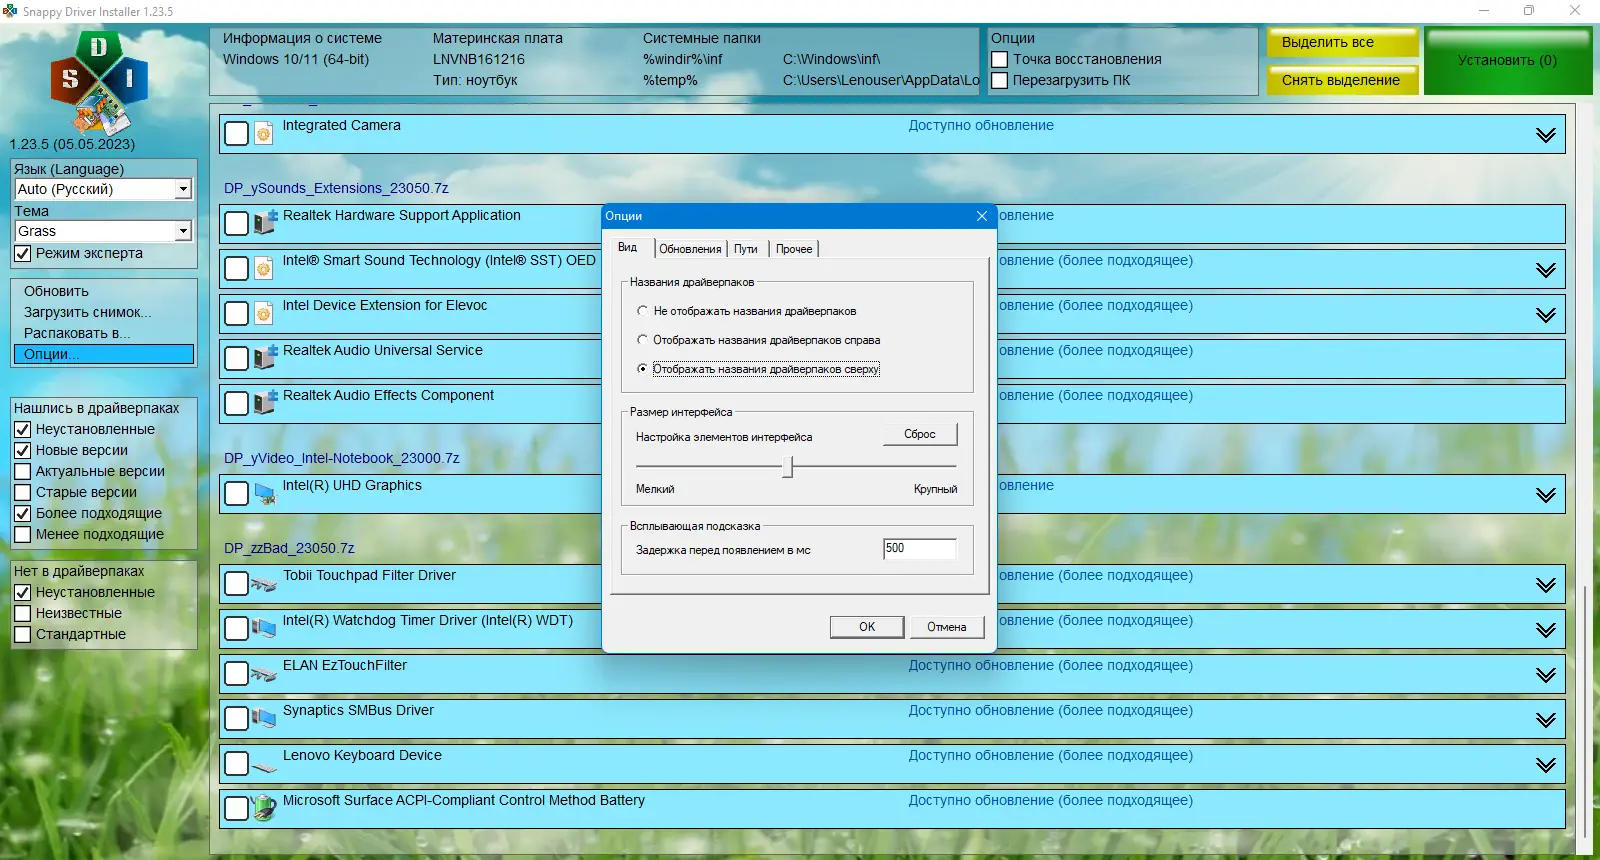Click the Realtek Hardware Support Application icon
Image resolution: width=1600 pixels, height=860 pixels.
[265, 223]
